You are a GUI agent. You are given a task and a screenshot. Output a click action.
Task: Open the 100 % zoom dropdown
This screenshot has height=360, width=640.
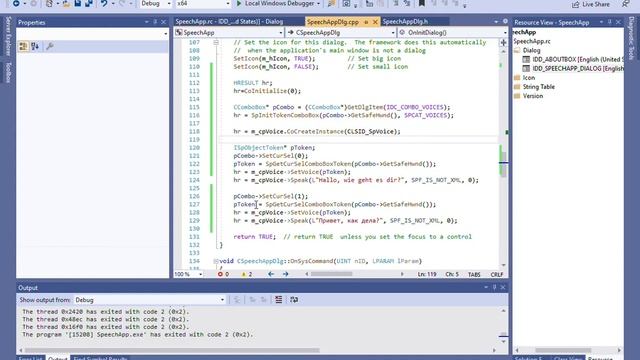pos(189,274)
